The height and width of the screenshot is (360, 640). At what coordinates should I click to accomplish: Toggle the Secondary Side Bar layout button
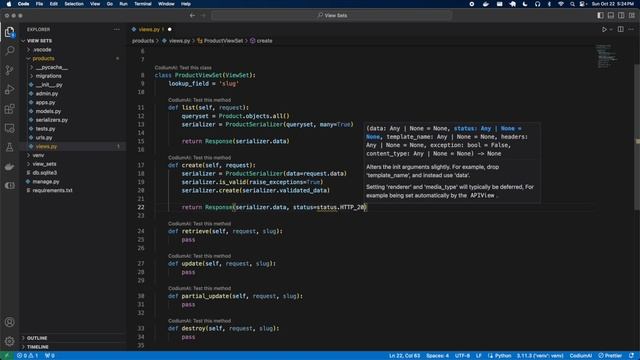tap(621, 16)
